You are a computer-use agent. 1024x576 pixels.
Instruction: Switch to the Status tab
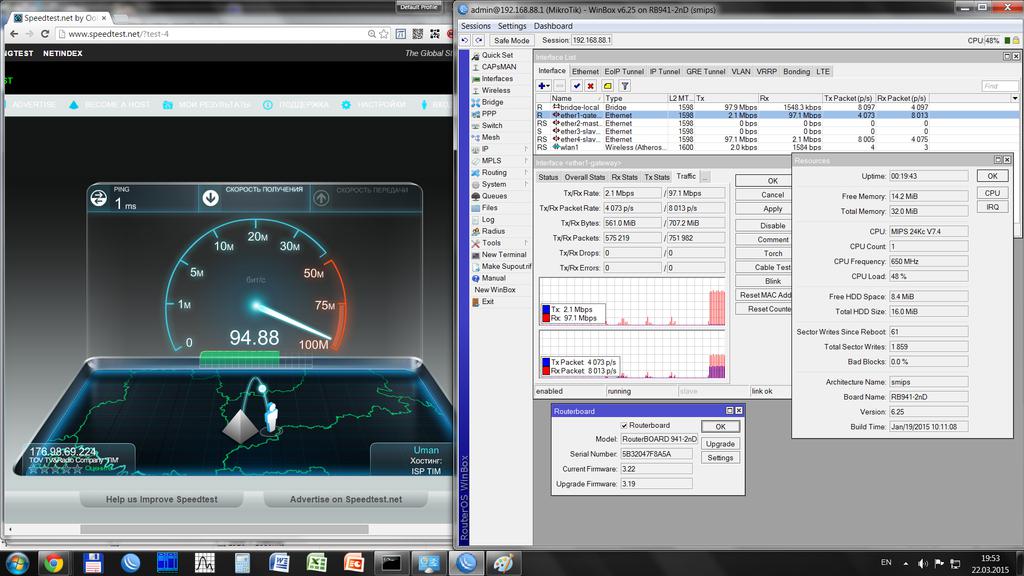(x=548, y=177)
